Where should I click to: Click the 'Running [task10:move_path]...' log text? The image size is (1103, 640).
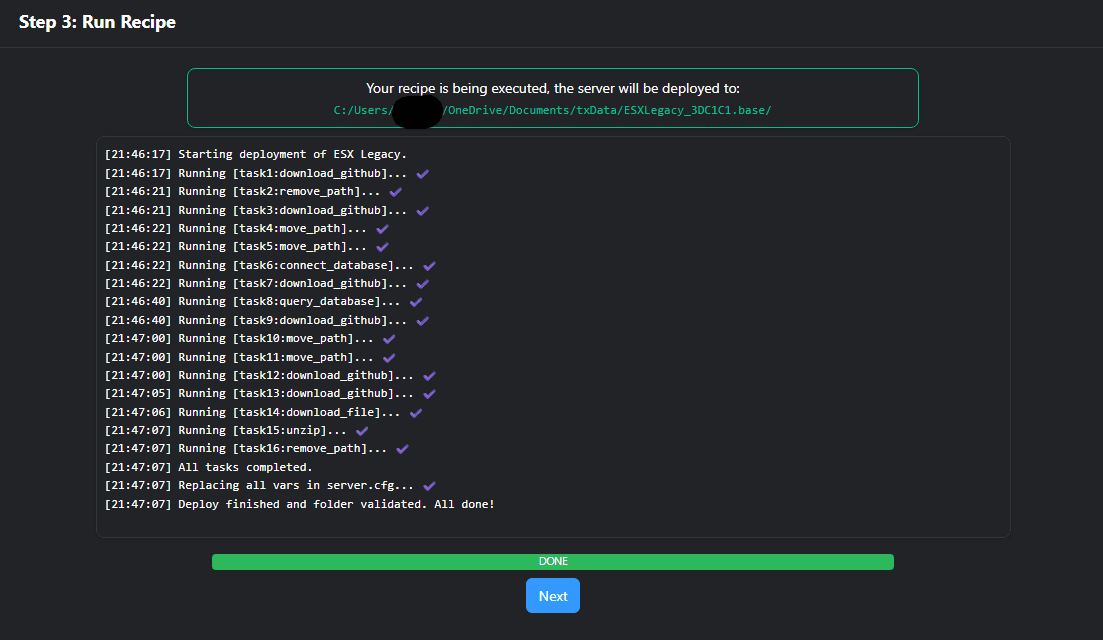(276, 338)
